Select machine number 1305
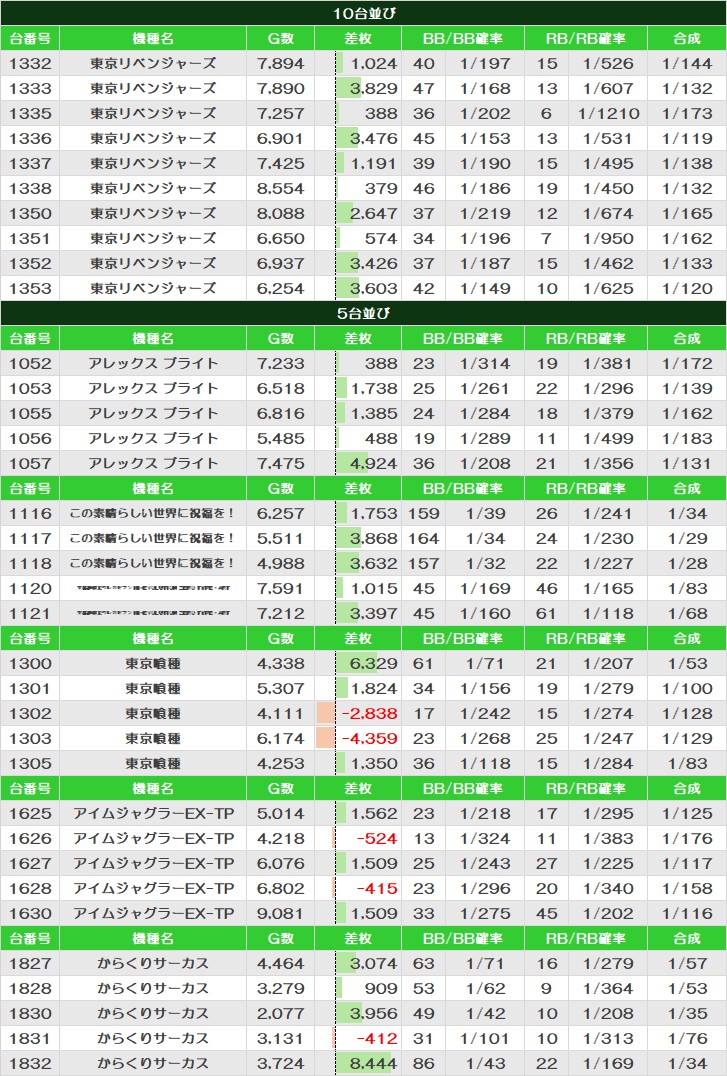Screen dimensions: 727x1076 [x=30, y=764]
